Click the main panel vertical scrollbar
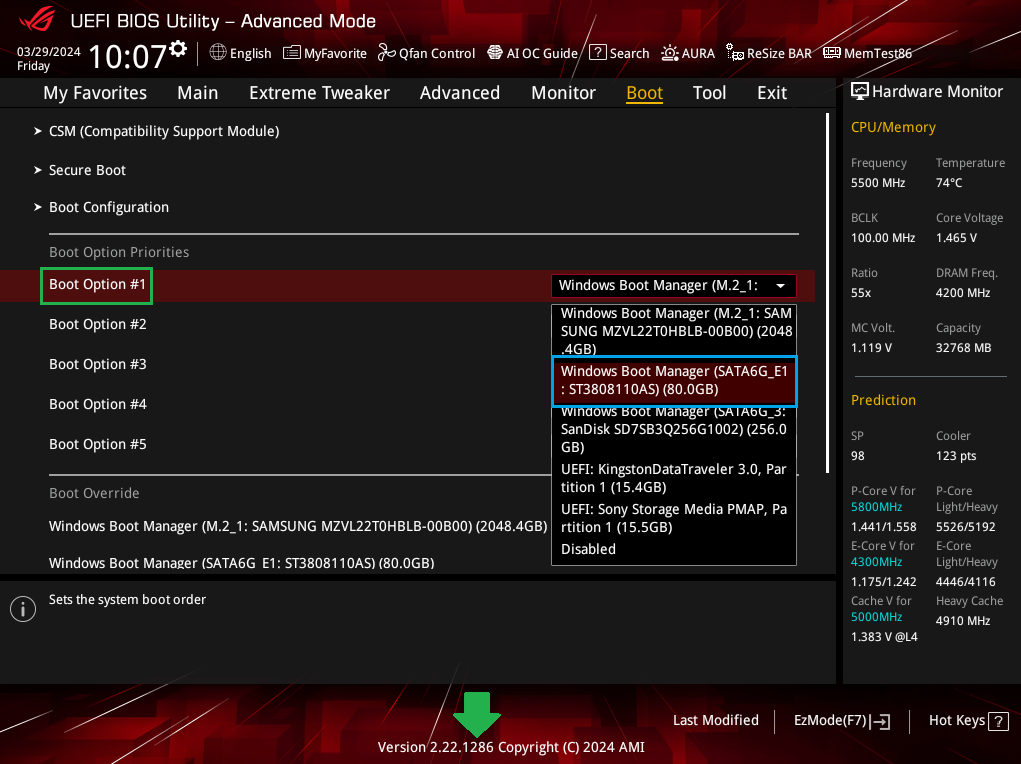The height and width of the screenshot is (764, 1021). (828, 293)
